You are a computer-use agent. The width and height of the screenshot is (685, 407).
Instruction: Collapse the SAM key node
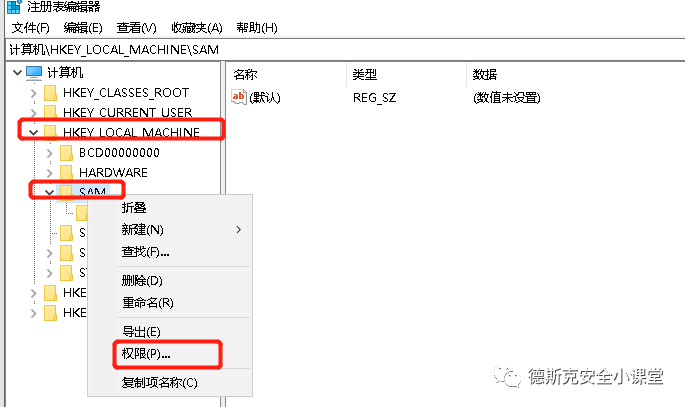49,192
